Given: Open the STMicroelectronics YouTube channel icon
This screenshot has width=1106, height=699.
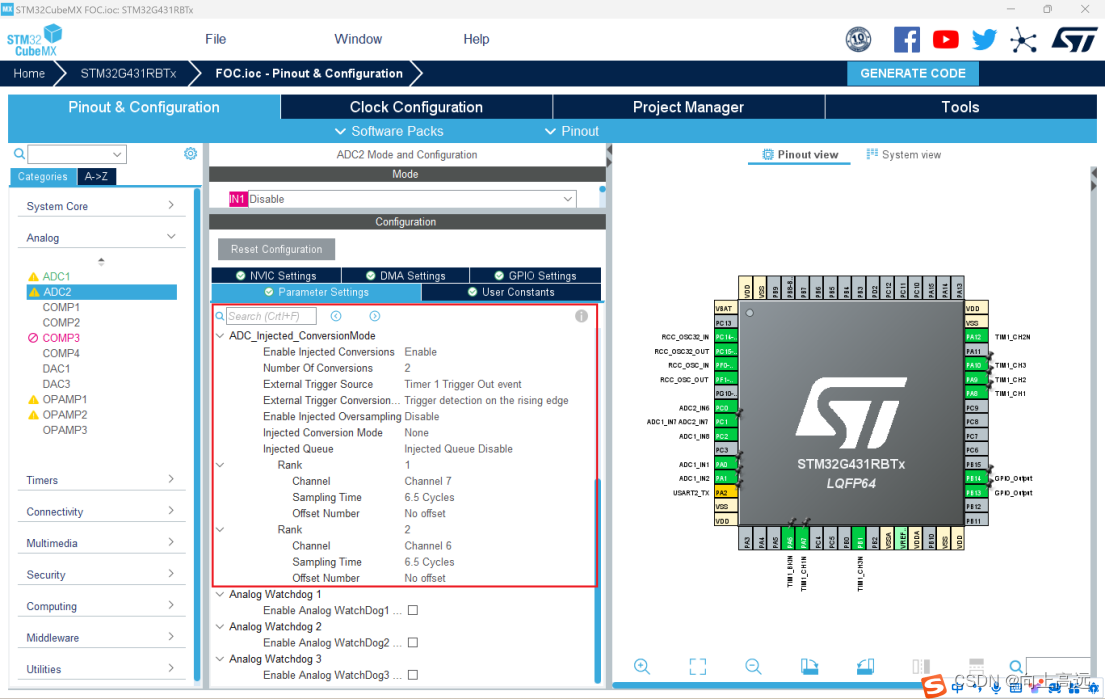Looking at the screenshot, I should tap(945, 39).
